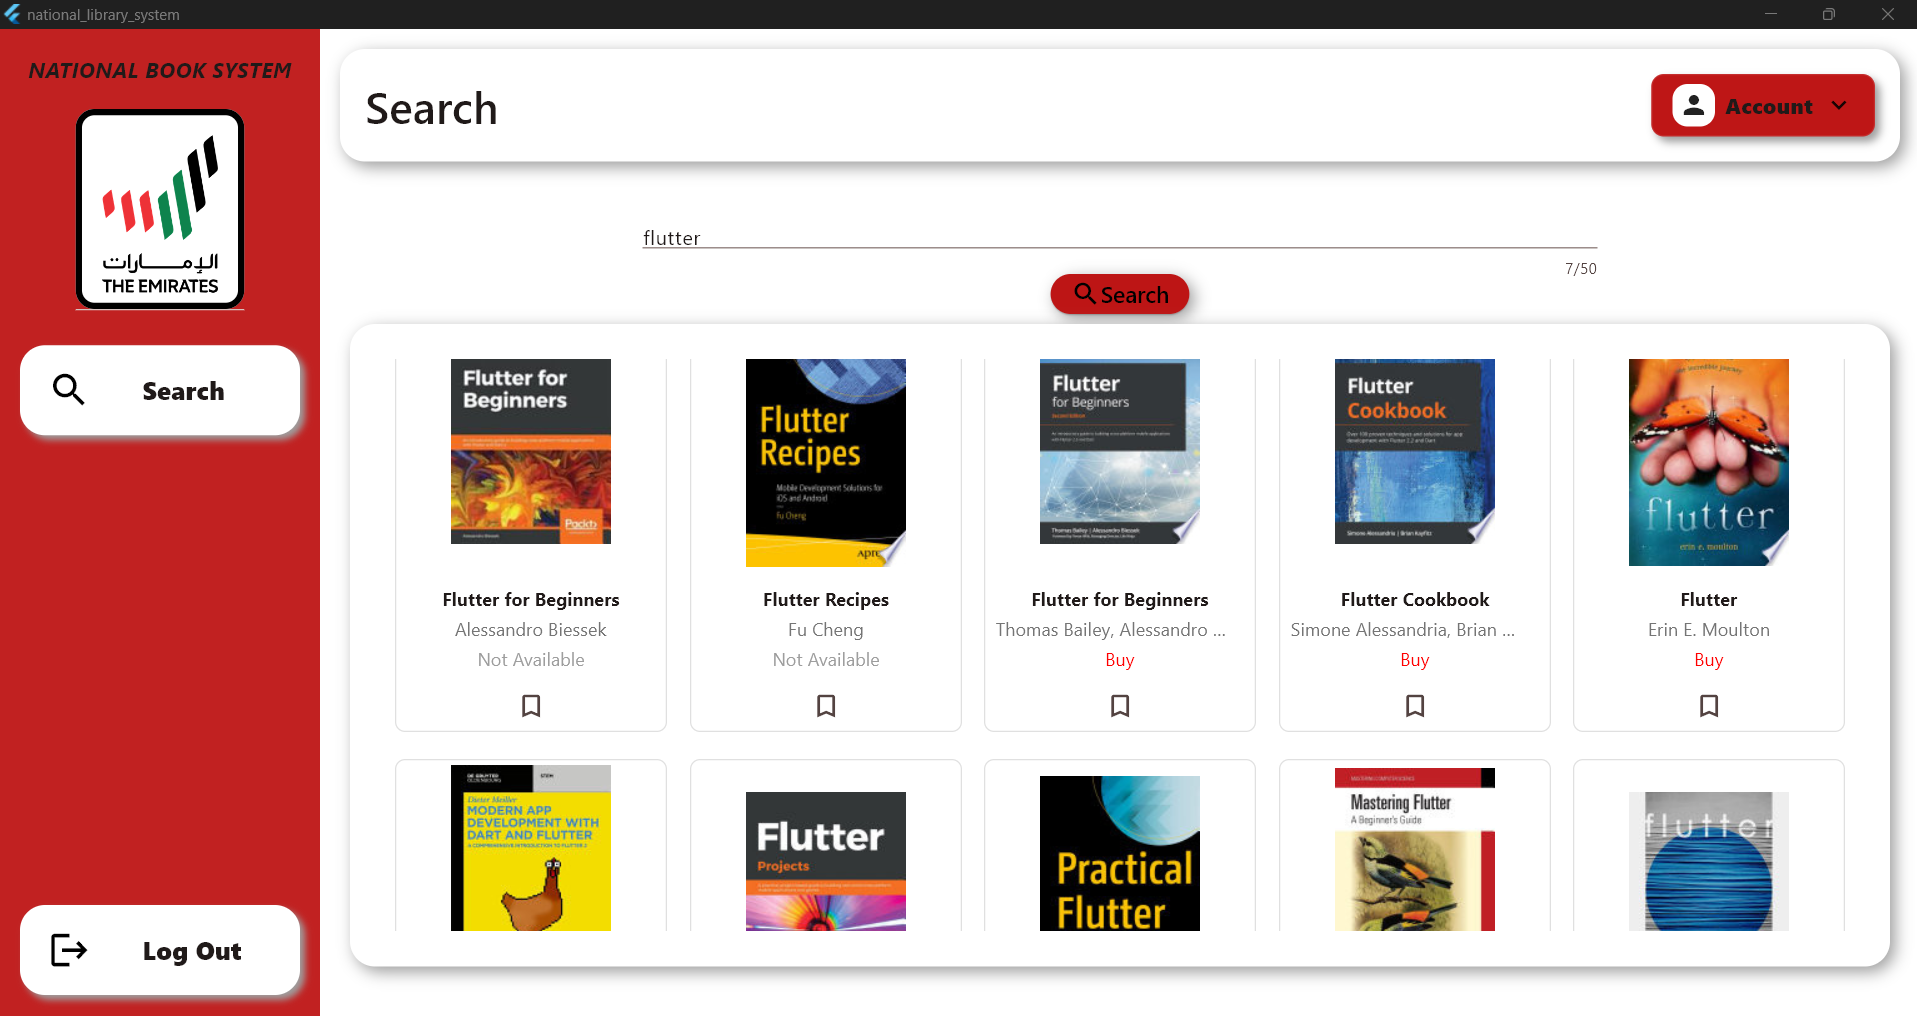The image size is (1917, 1016).
Task: Bookmark Flutter for Beginners by Thomas Bailey
Action: pos(1120,706)
